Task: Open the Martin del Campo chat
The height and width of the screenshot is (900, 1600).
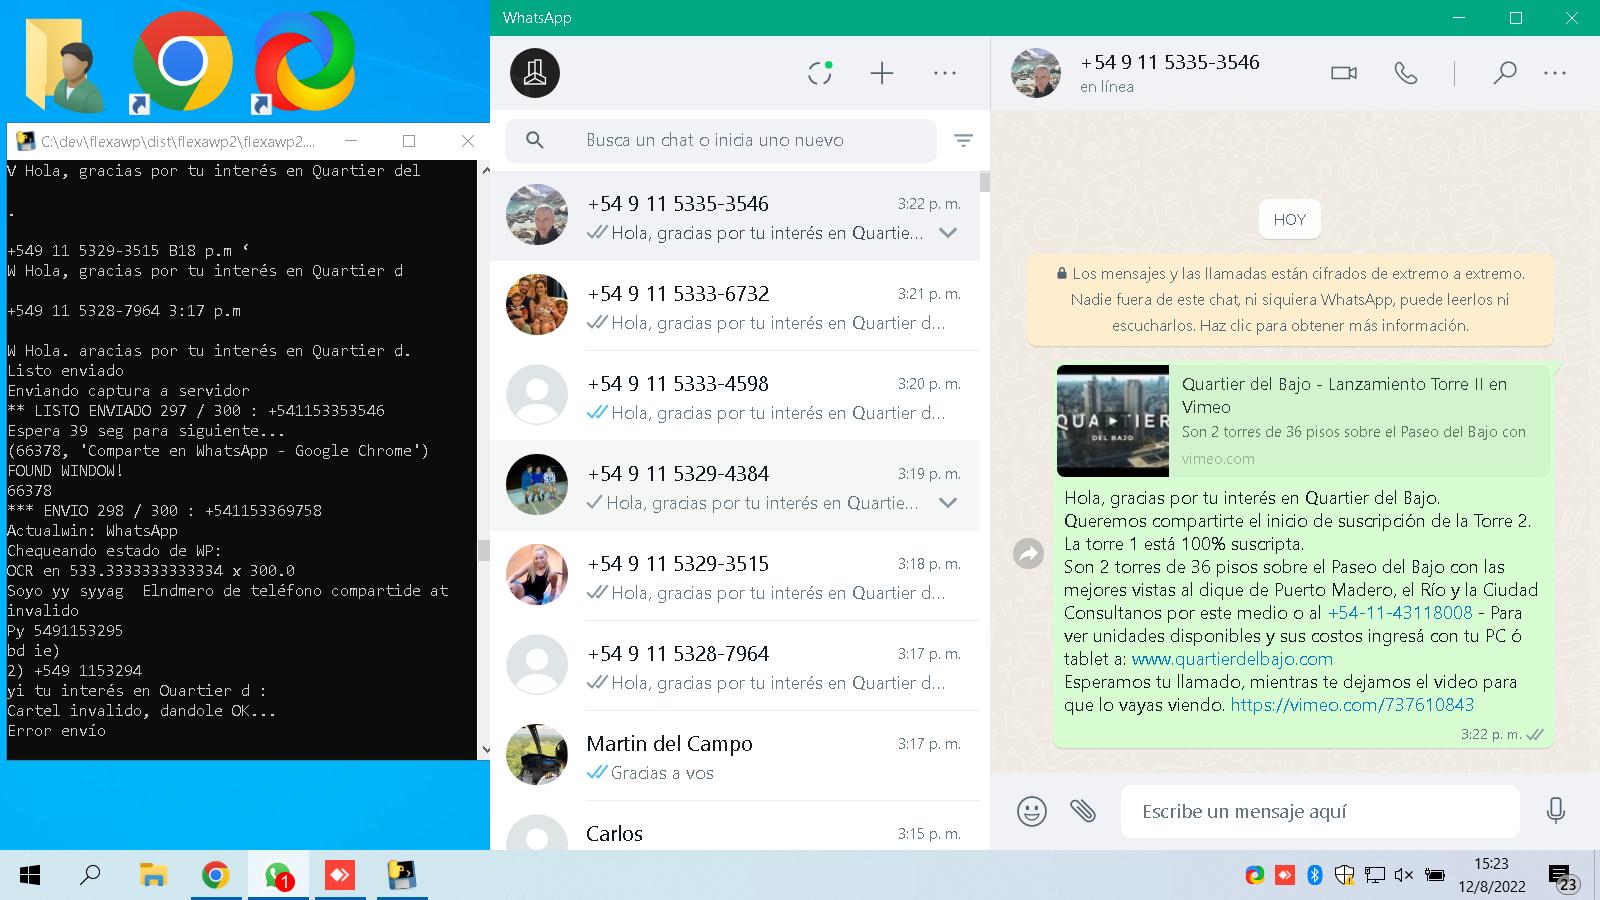Action: (734, 756)
